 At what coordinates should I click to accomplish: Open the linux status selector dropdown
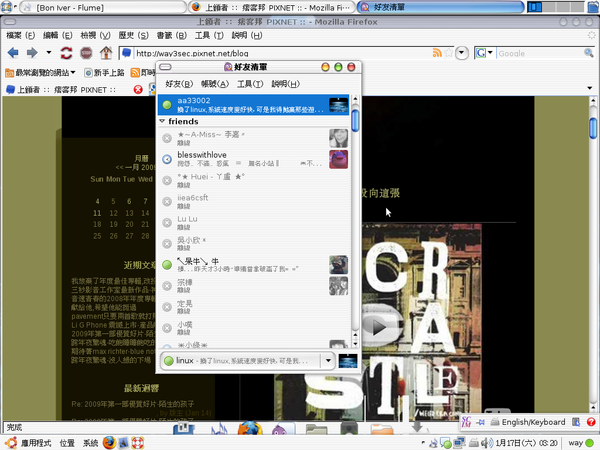coord(328,360)
